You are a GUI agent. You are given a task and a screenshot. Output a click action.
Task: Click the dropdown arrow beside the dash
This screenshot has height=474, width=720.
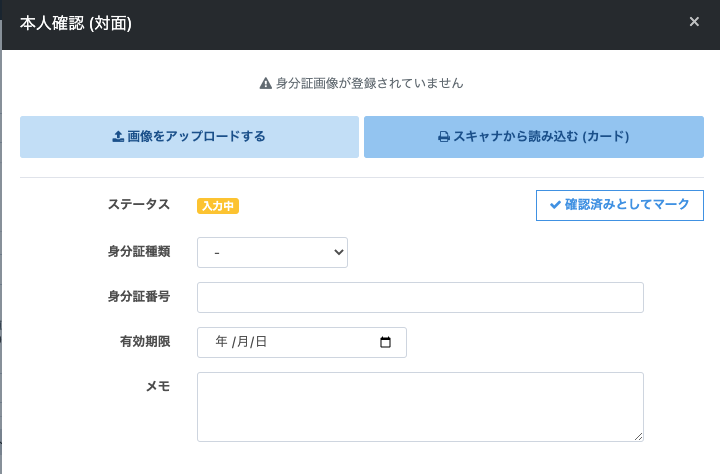click(x=337, y=253)
